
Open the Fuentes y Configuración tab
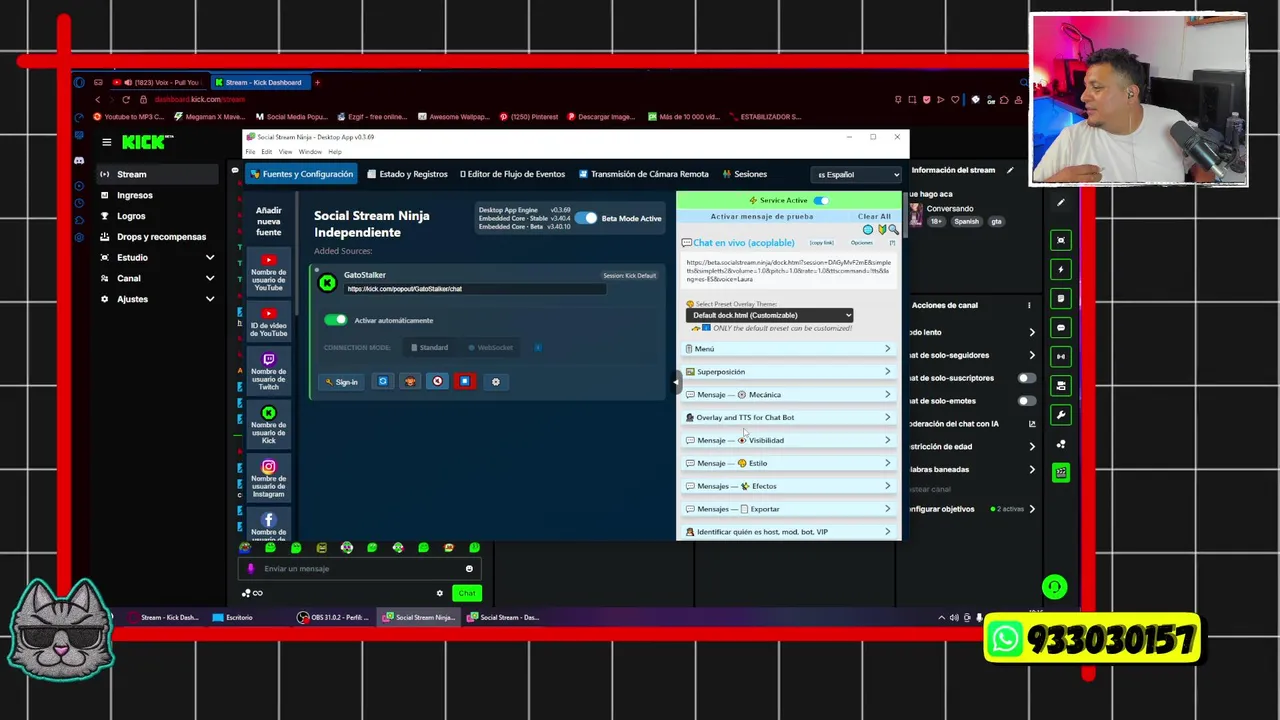(301, 174)
